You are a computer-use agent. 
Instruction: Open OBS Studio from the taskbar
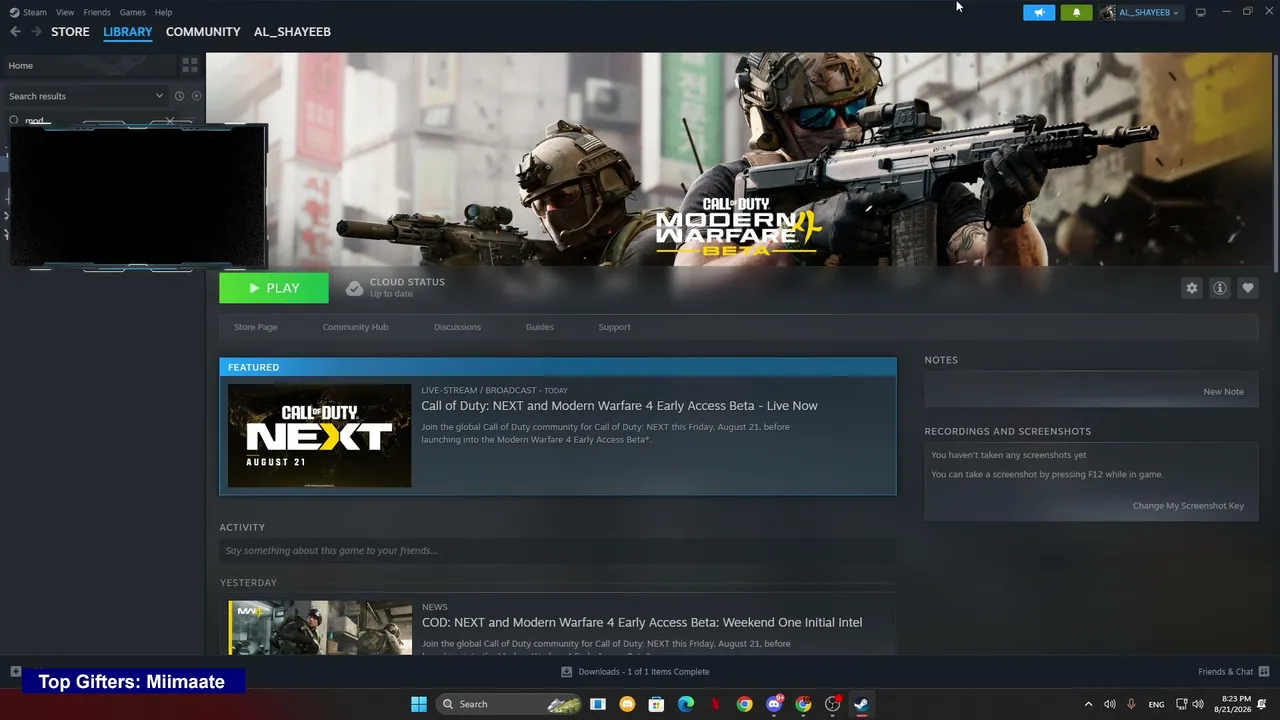pyautogui.click(x=832, y=704)
